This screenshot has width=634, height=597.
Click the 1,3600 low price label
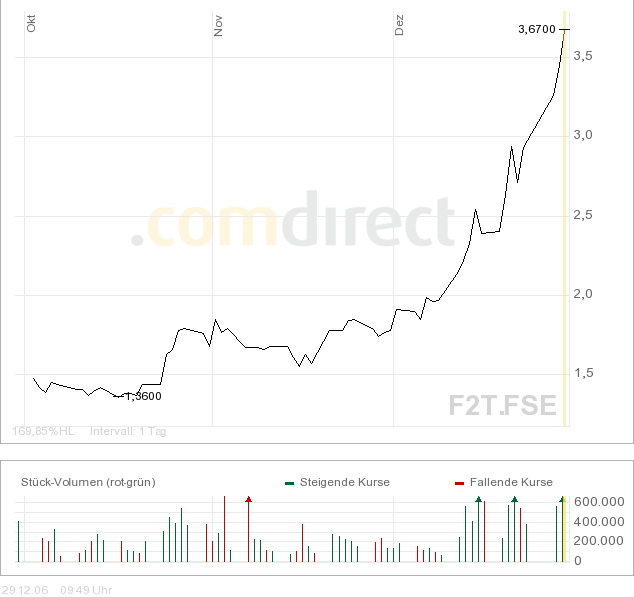point(142,396)
